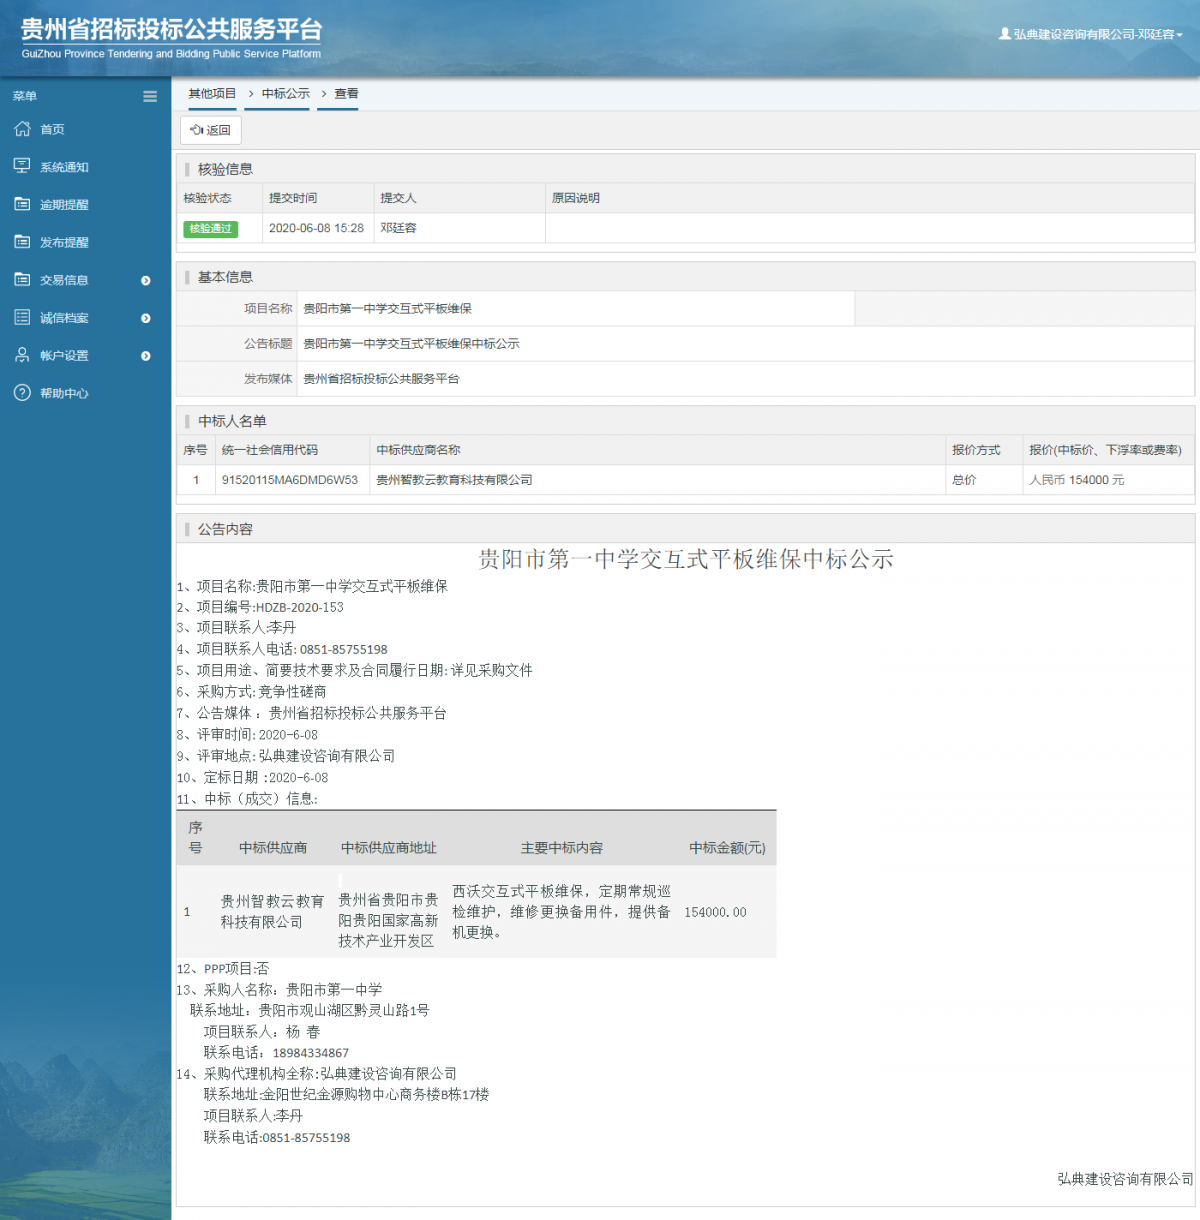The width and height of the screenshot is (1200, 1220).
Task: Click the platform title 贵州省招标投标公共服务平台
Action: tap(172, 30)
